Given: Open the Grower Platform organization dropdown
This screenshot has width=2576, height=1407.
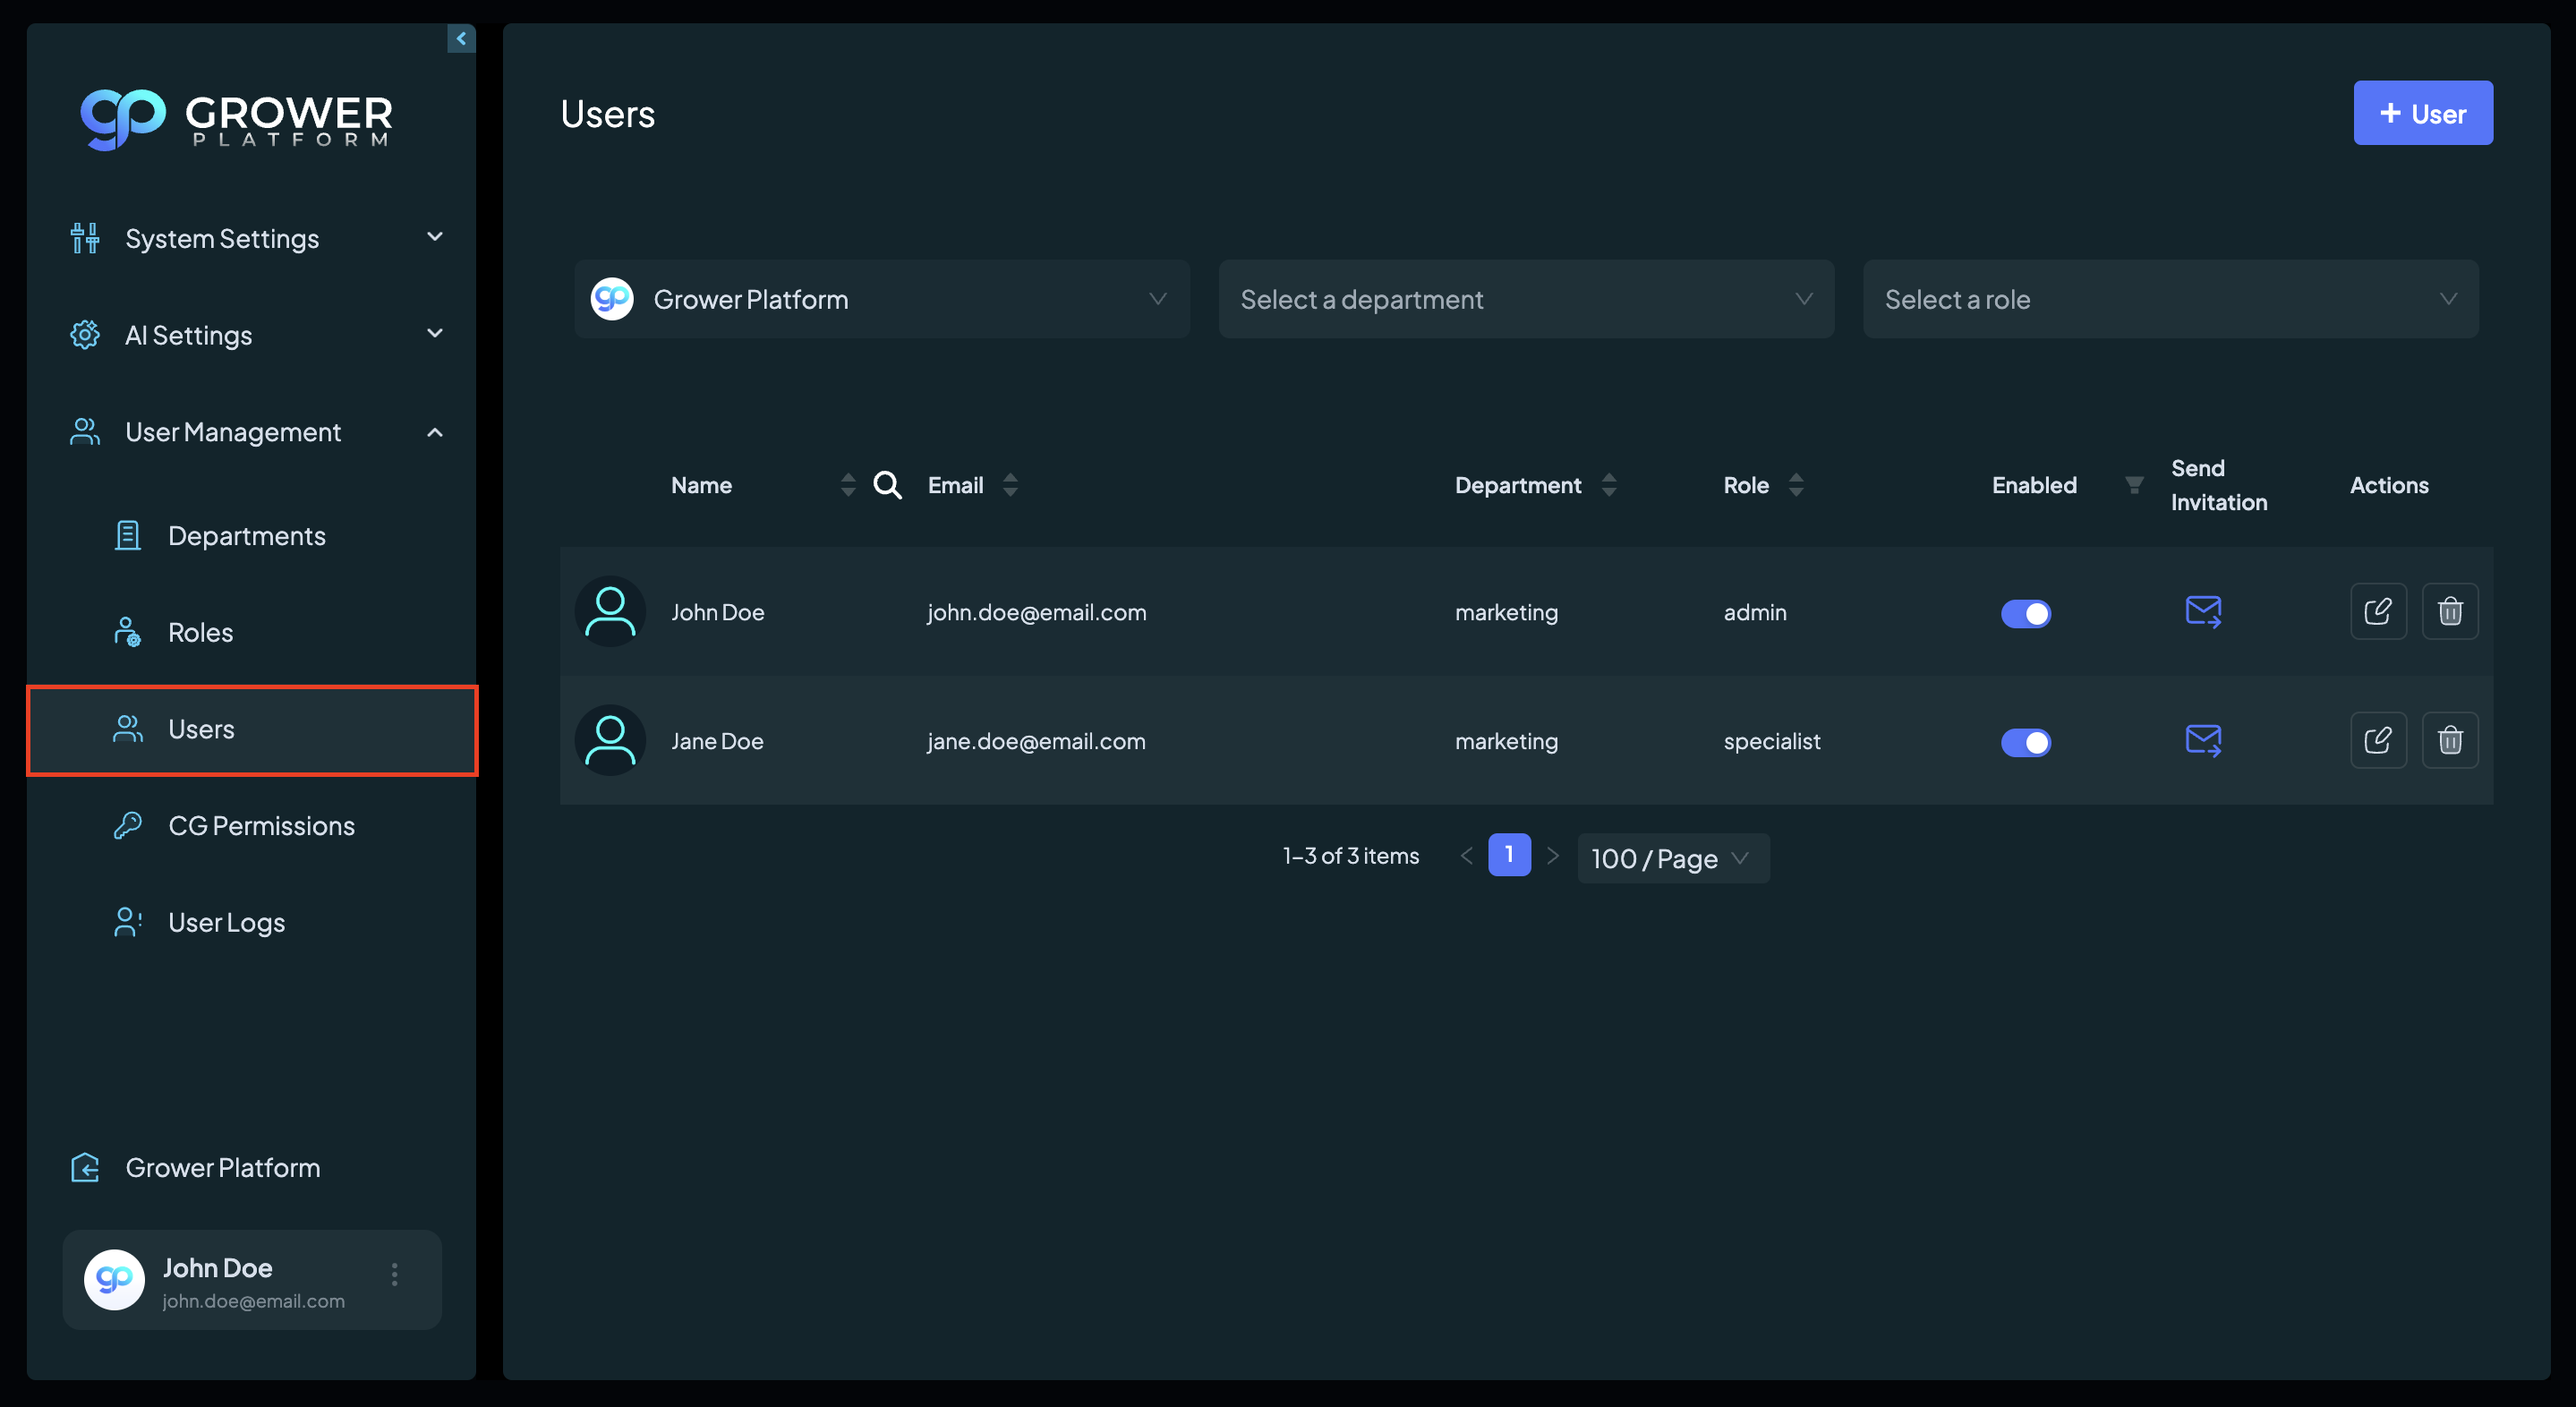Looking at the screenshot, I should click(882, 299).
